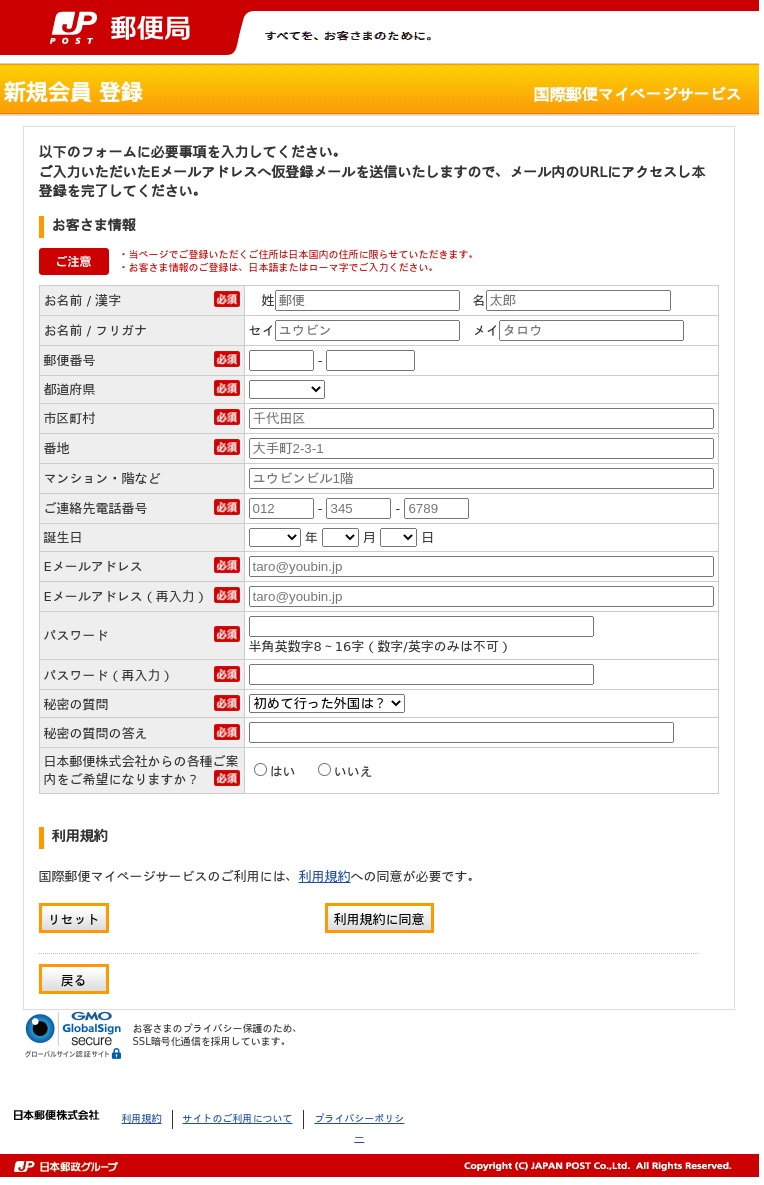Click the Japan Post Group footer logo
The width and height of the screenshot is (764, 1185).
click(66, 1166)
